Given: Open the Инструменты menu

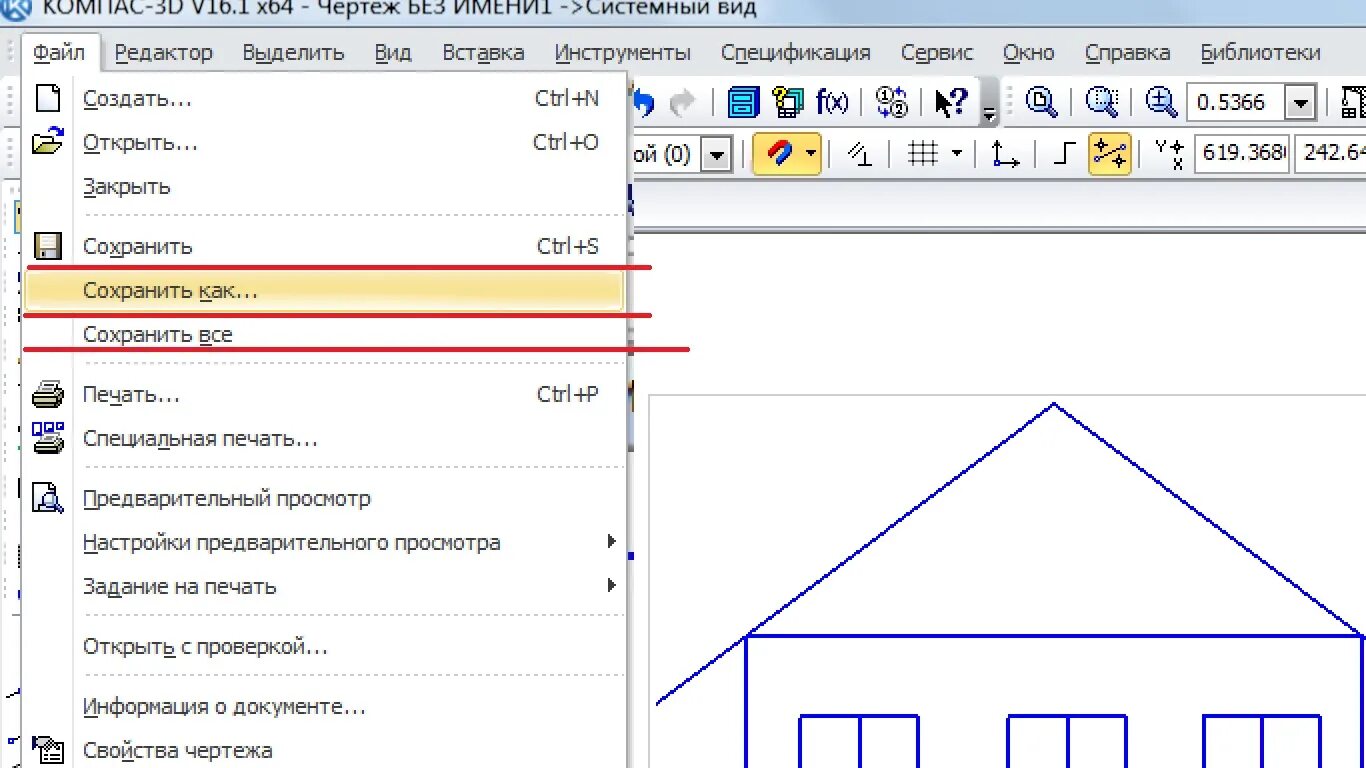Looking at the screenshot, I should tap(623, 52).
